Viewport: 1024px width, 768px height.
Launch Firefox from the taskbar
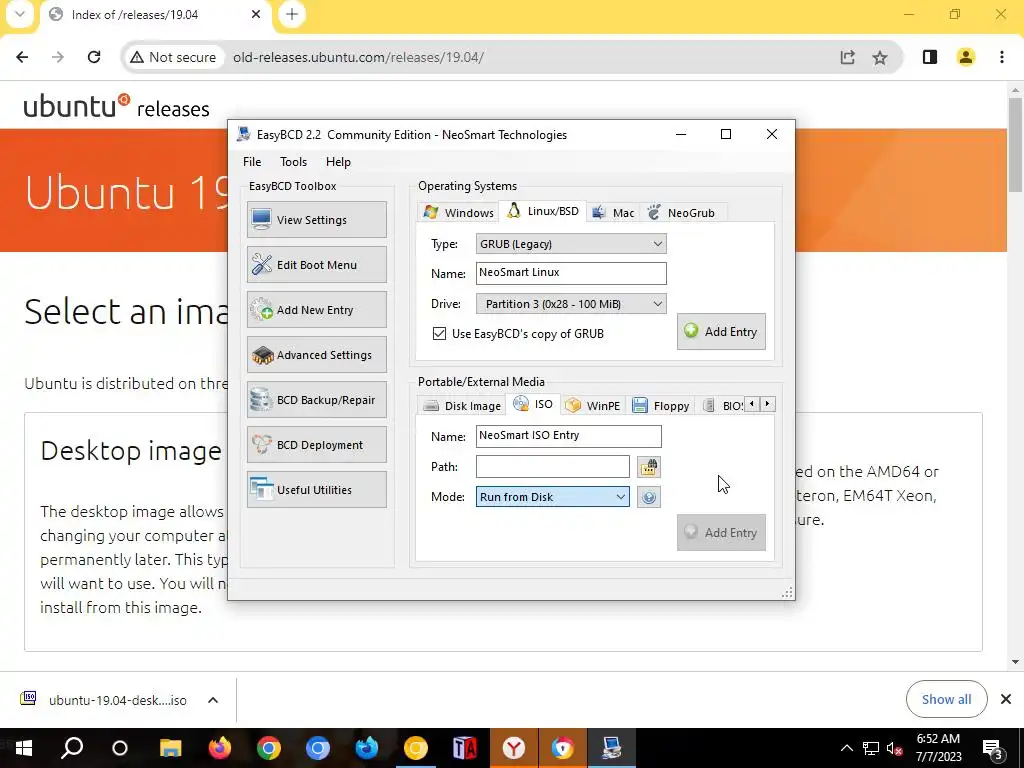(x=219, y=748)
